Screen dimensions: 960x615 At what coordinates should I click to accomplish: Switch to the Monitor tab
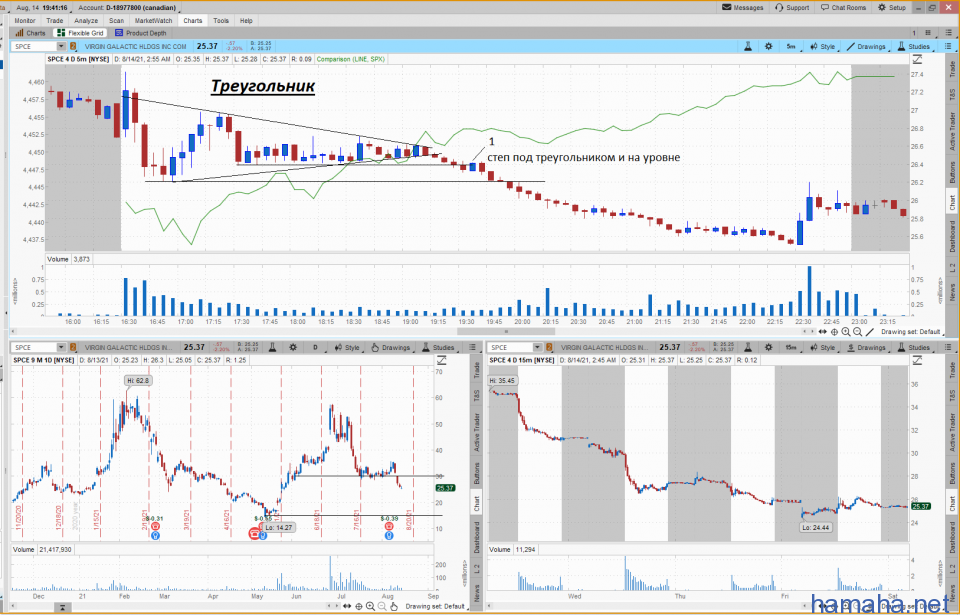[x=25, y=20]
